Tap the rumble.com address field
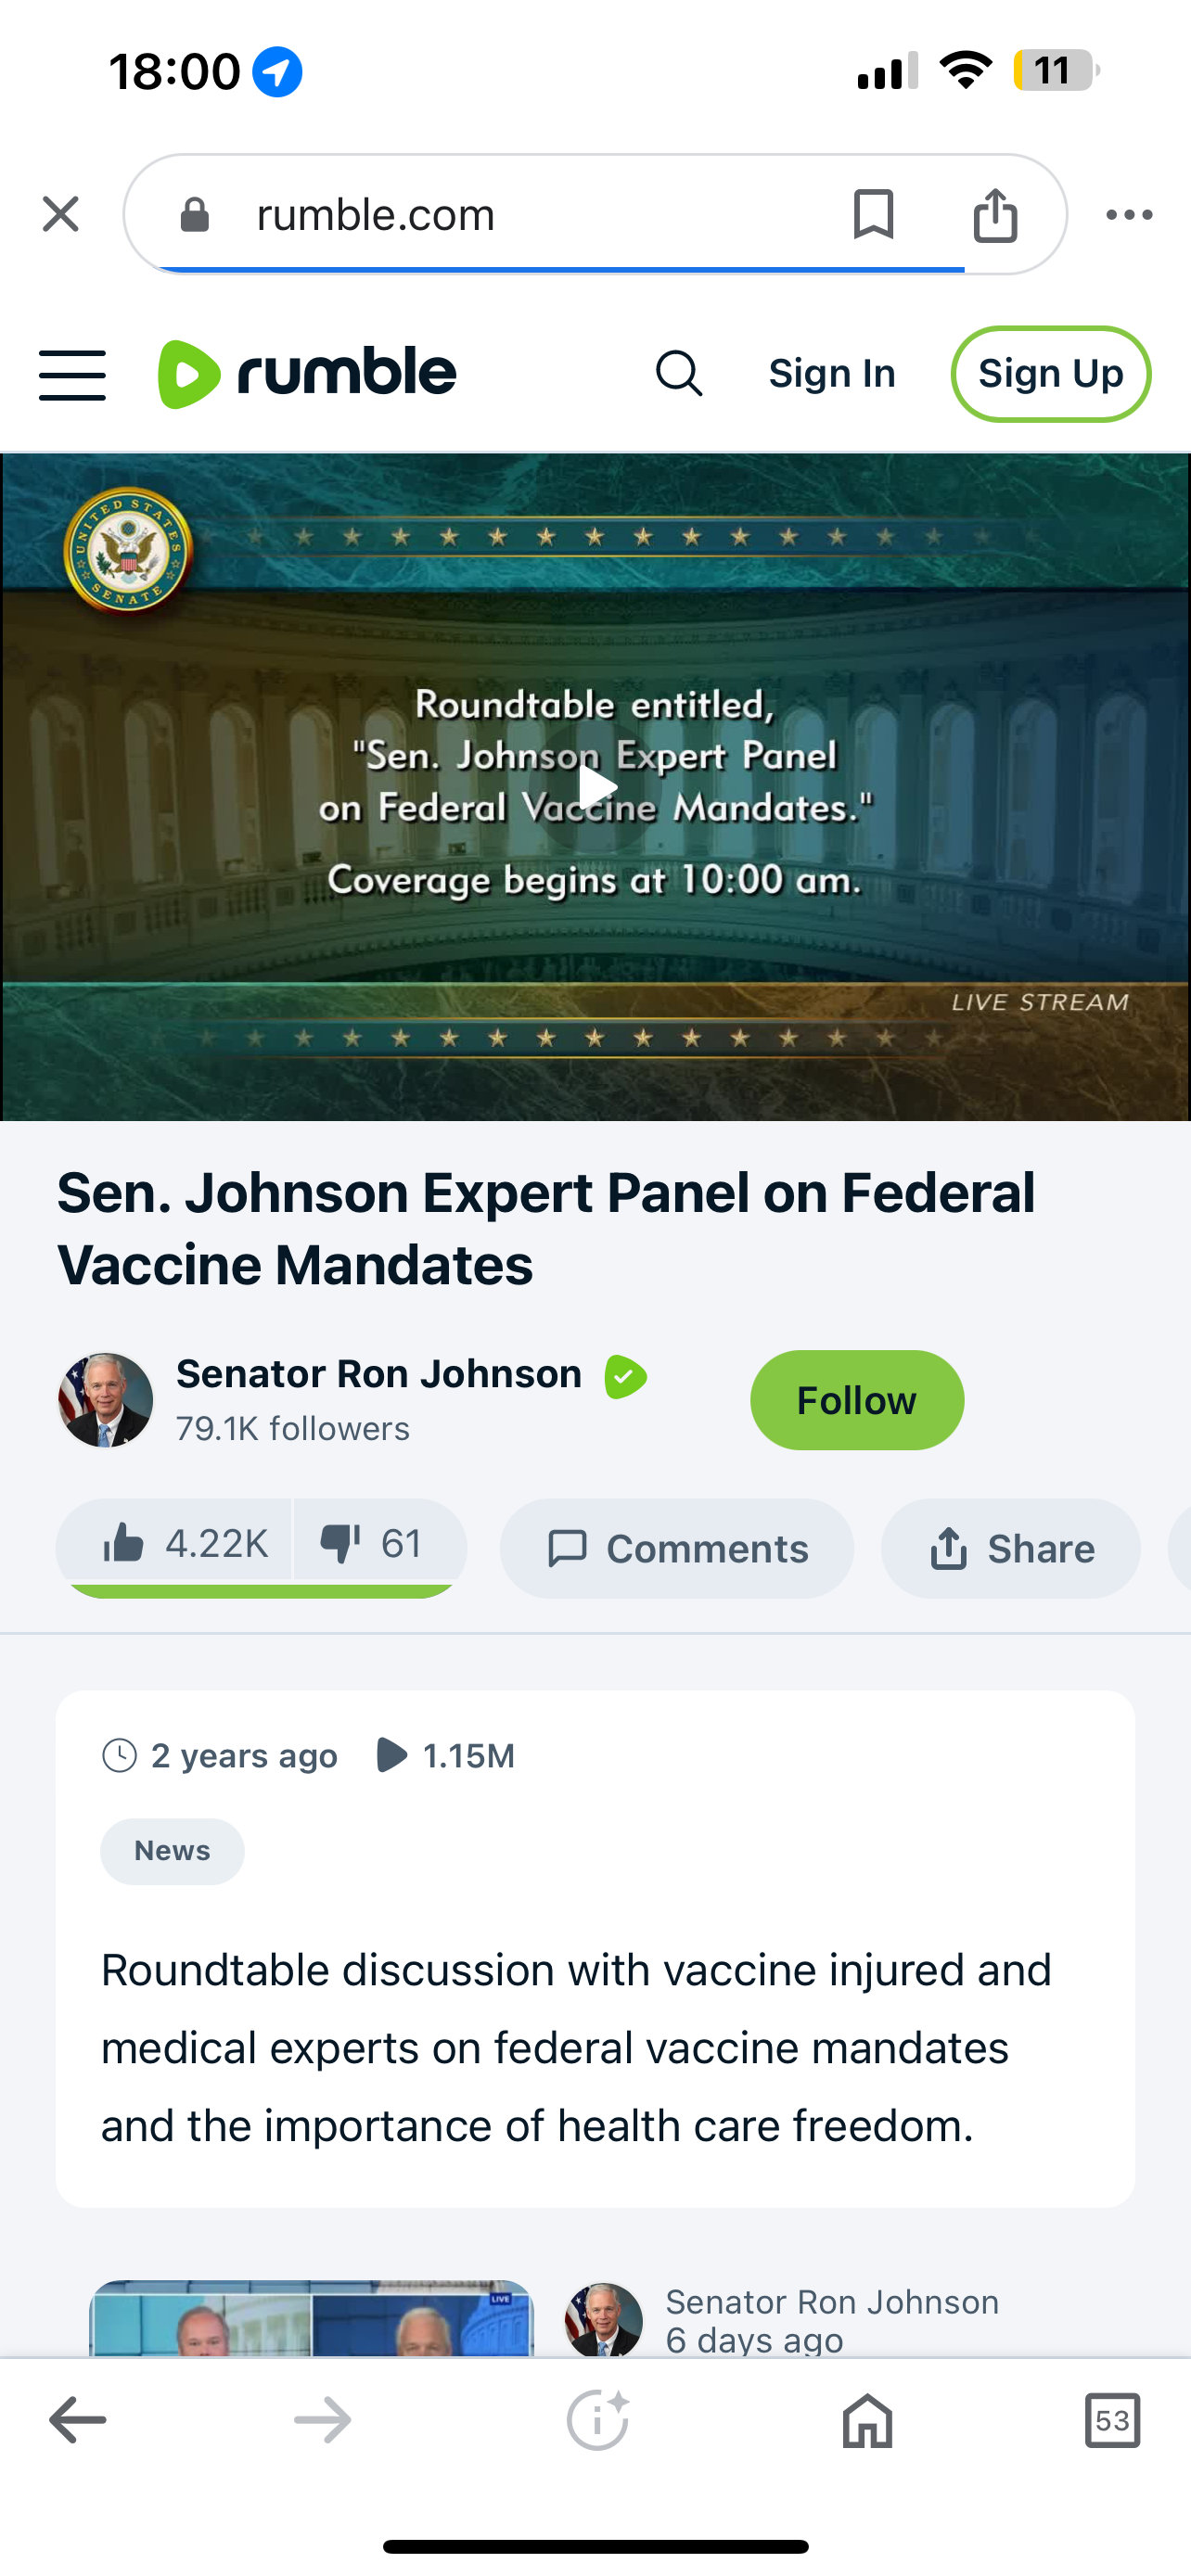Viewport: 1191px width, 2576px height. click(500, 214)
